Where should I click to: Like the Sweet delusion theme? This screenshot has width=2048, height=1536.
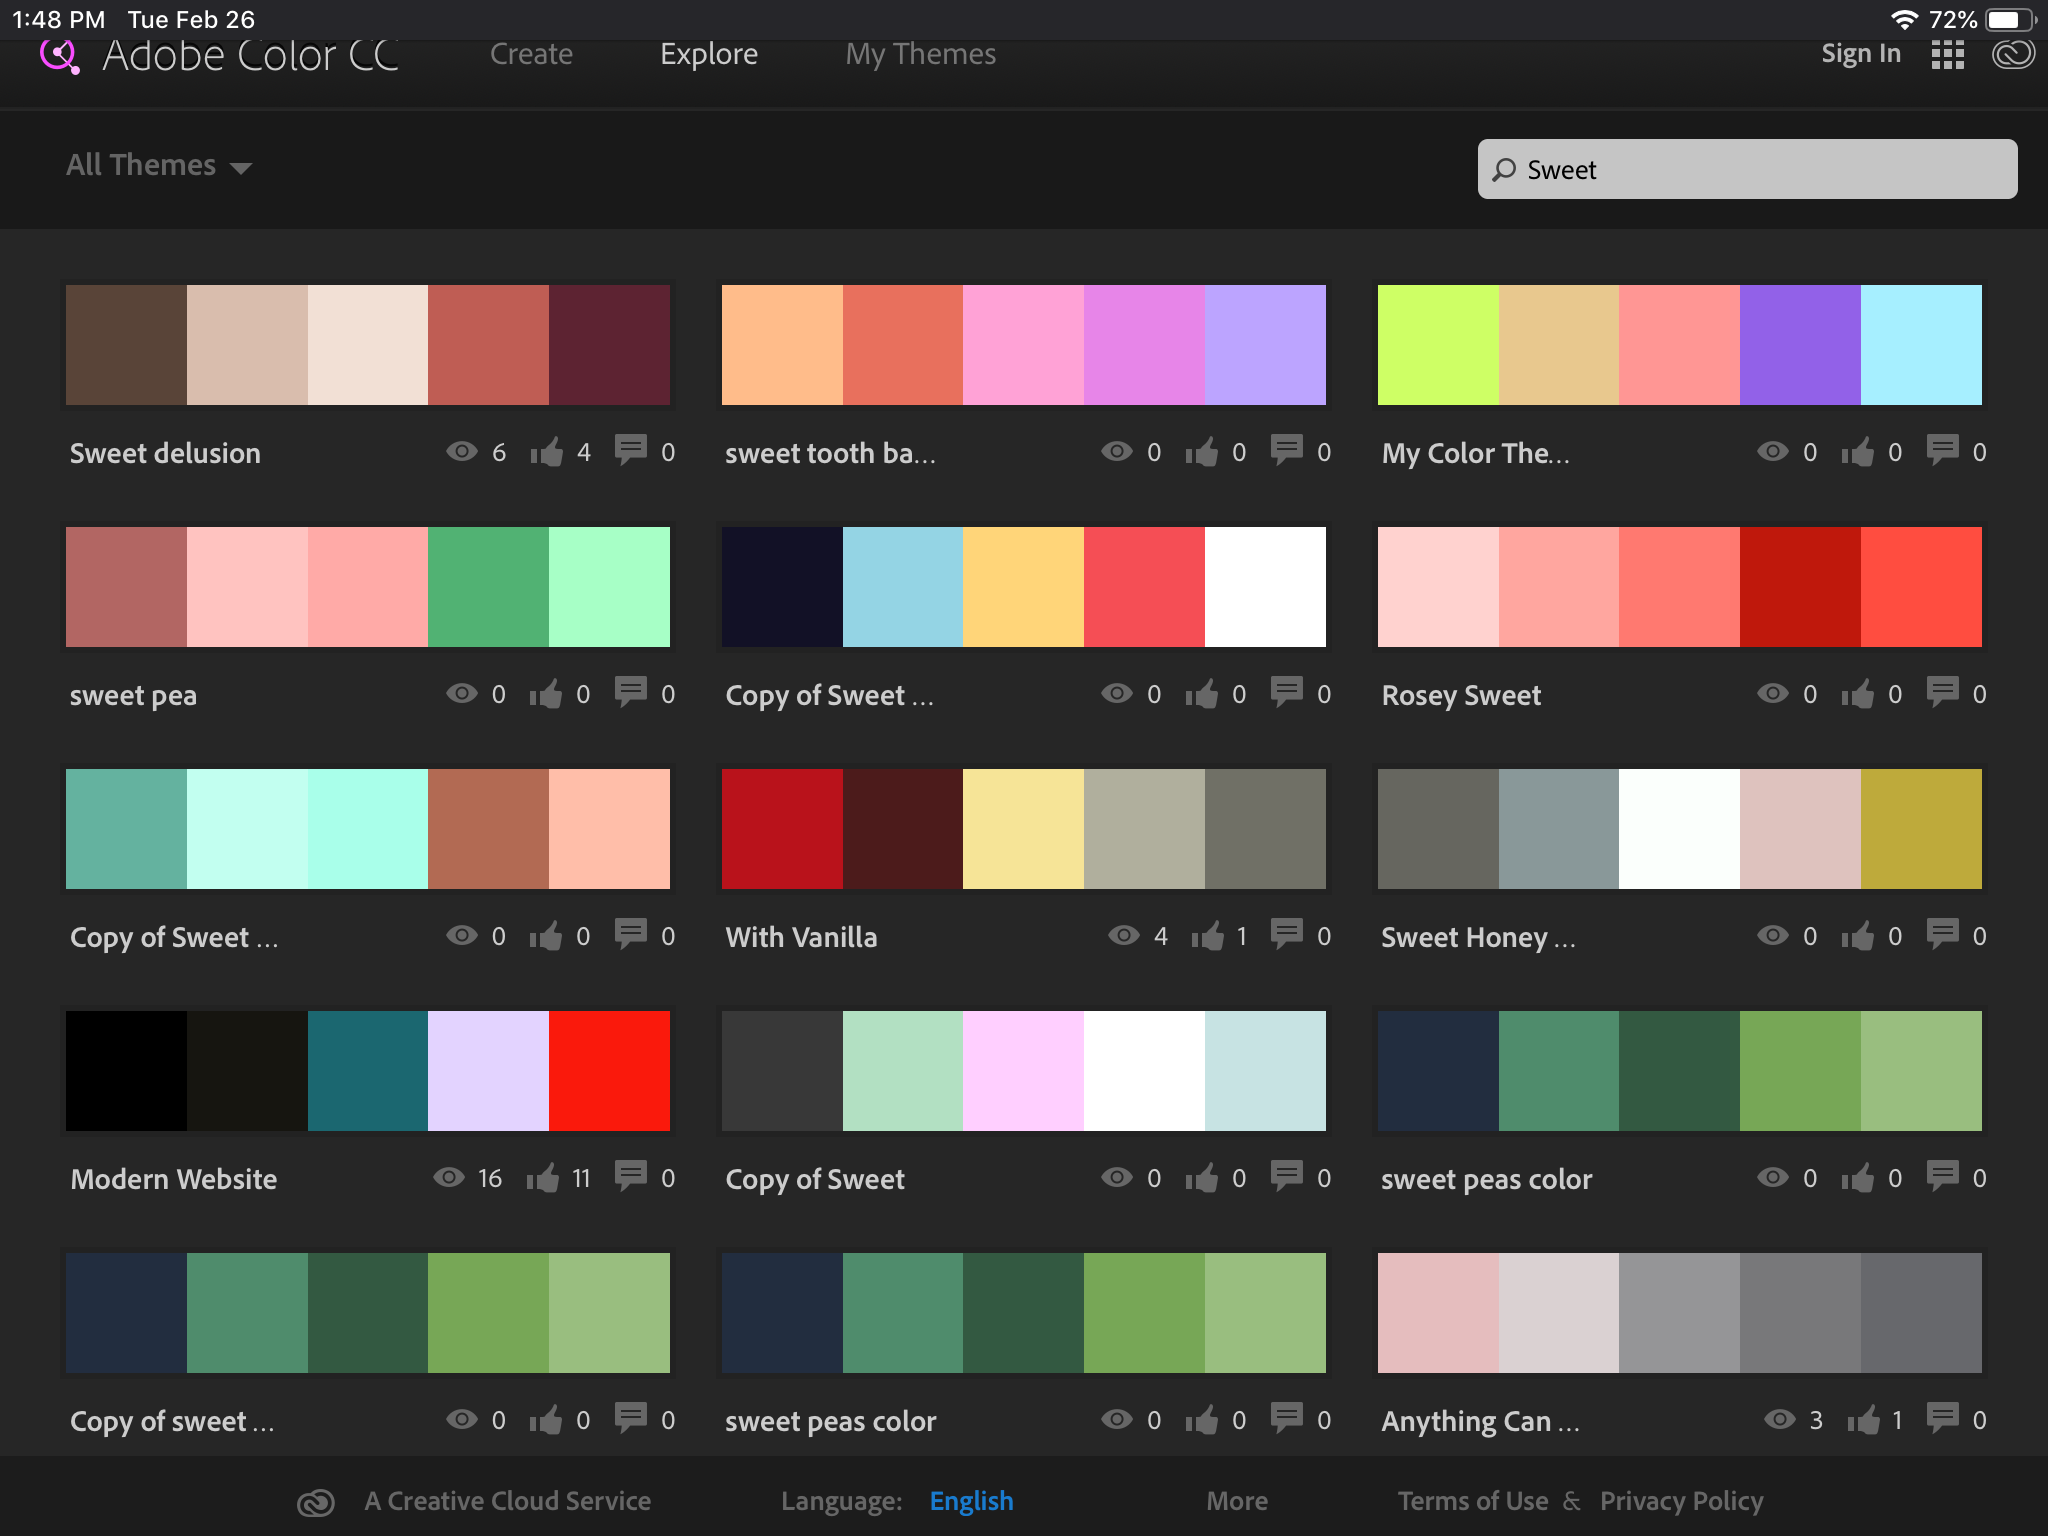pyautogui.click(x=546, y=452)
